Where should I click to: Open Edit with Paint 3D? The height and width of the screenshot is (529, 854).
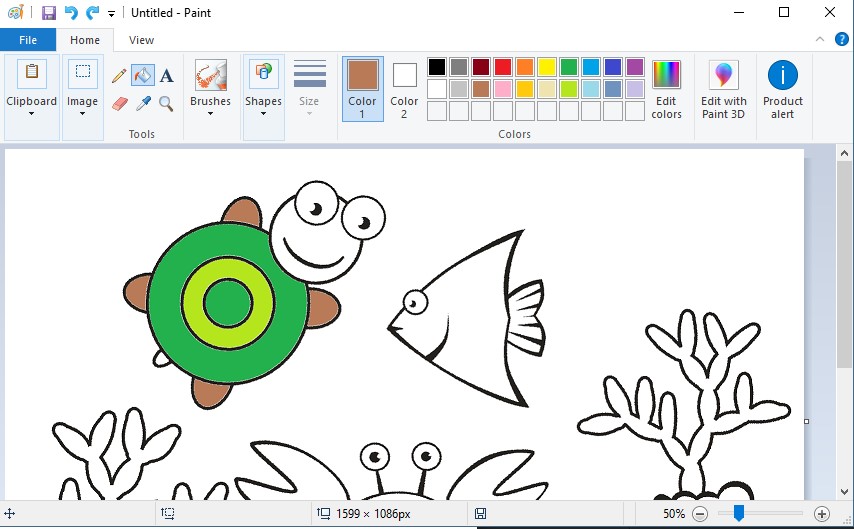(723, 90)
